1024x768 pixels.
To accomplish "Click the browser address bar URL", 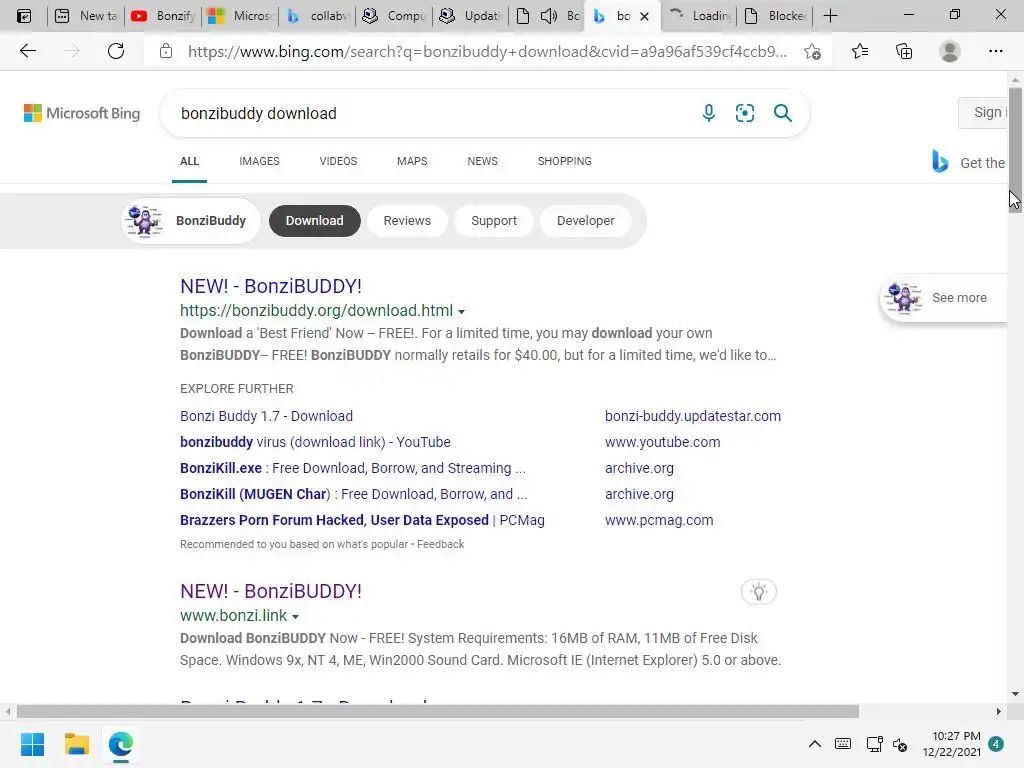I will coord(487,51).
